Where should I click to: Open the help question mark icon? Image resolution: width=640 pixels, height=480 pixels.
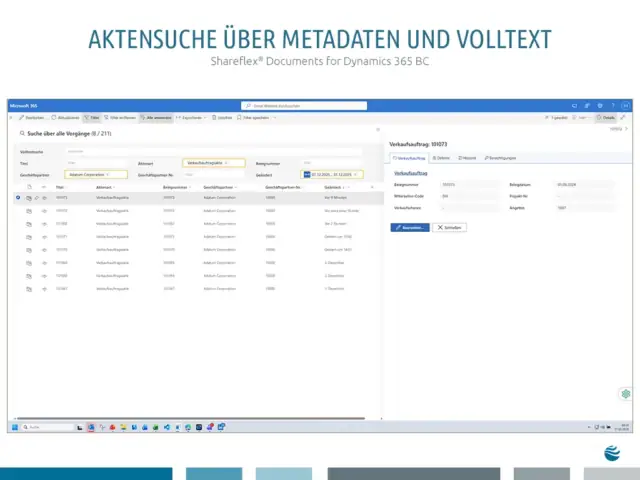[x=613, y=106]
